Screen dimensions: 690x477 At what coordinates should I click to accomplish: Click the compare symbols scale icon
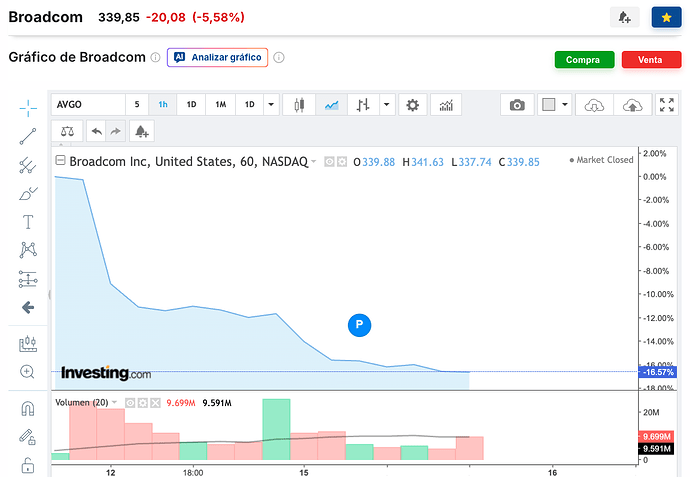[67, 130]
